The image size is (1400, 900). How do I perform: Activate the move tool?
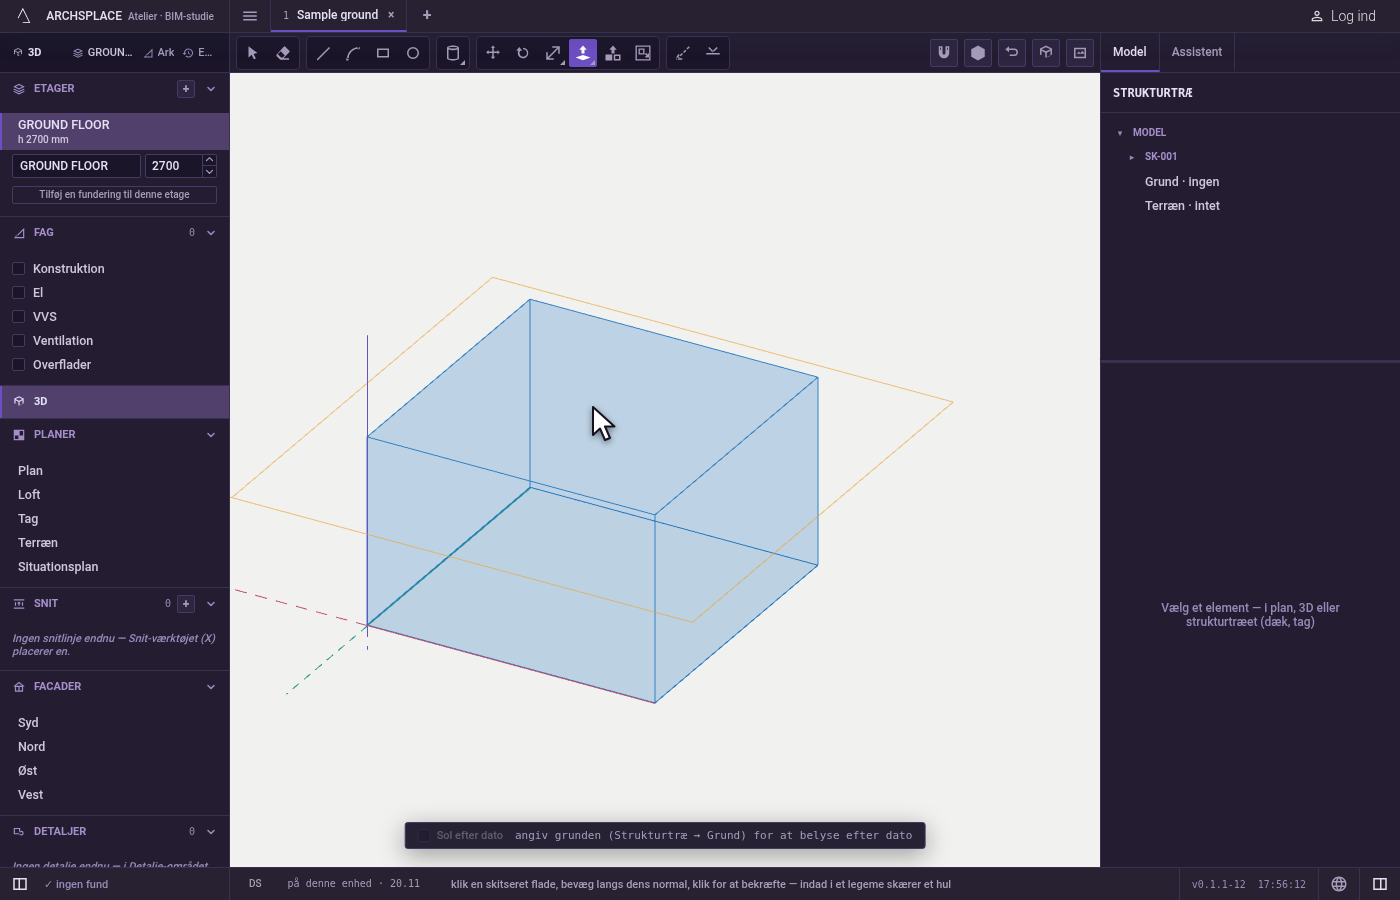coord(493,53)
